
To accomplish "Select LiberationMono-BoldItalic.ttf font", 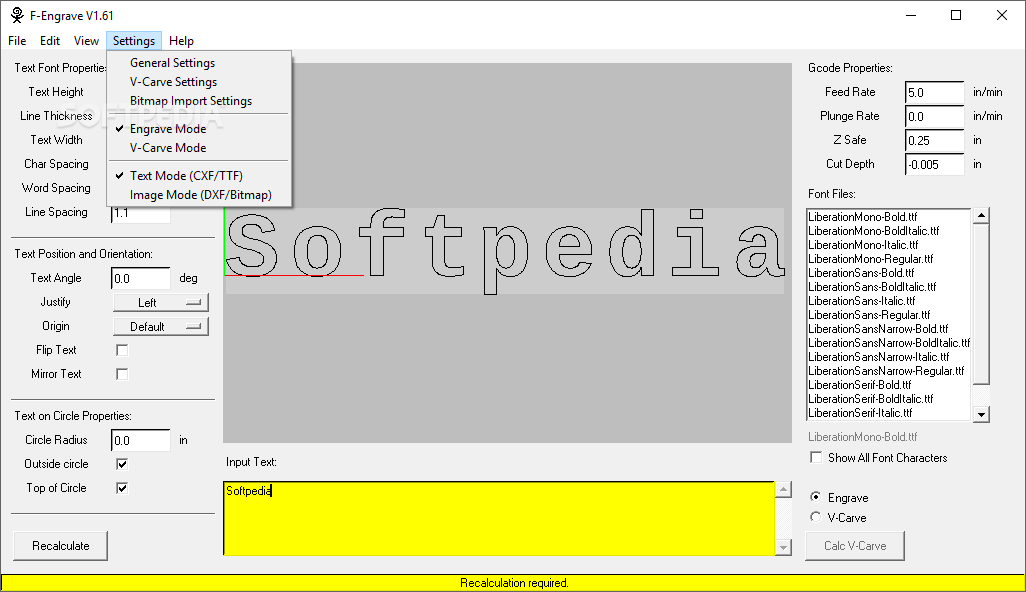I will (x=874, y=231).
